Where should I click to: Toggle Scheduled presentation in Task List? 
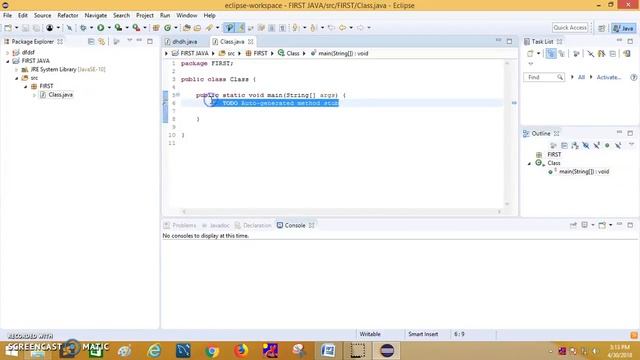tap(562, 53)
